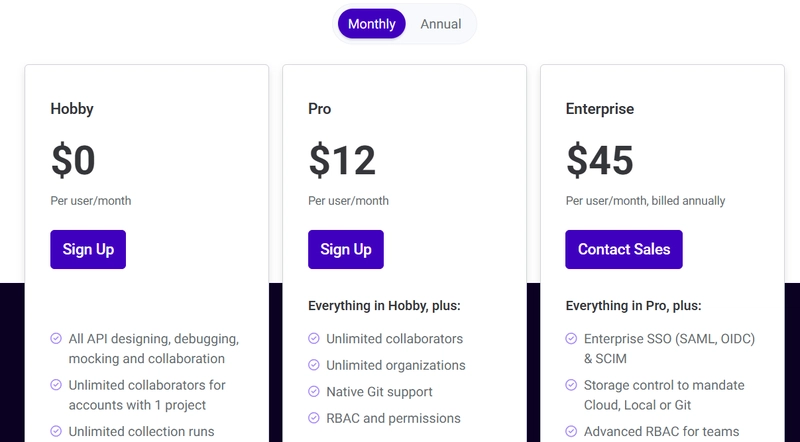Select the Hobby plan title

pyautogui.click(x=72, y=109)
